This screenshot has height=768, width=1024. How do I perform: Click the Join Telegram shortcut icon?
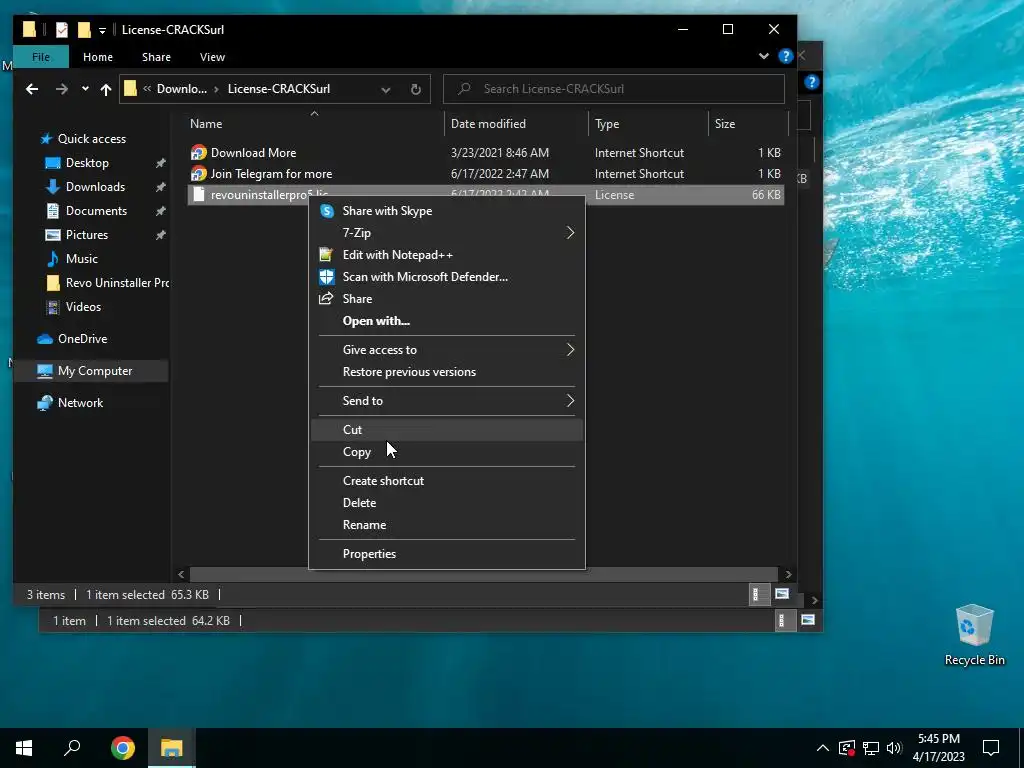click(199, 174)
